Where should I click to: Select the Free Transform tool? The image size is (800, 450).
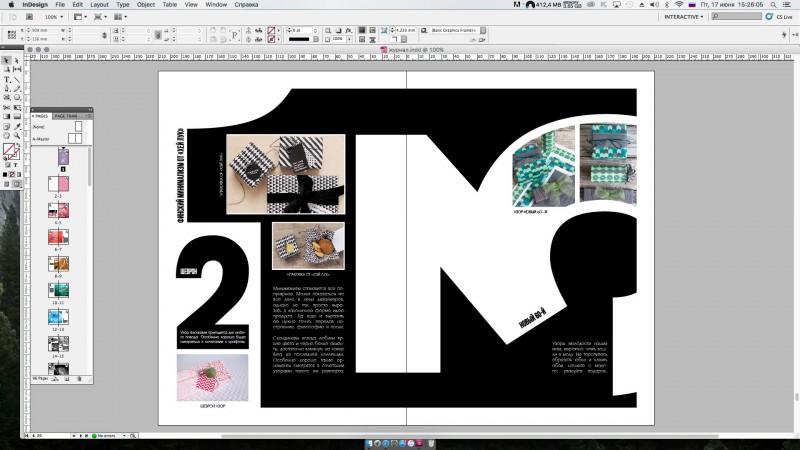16,107
